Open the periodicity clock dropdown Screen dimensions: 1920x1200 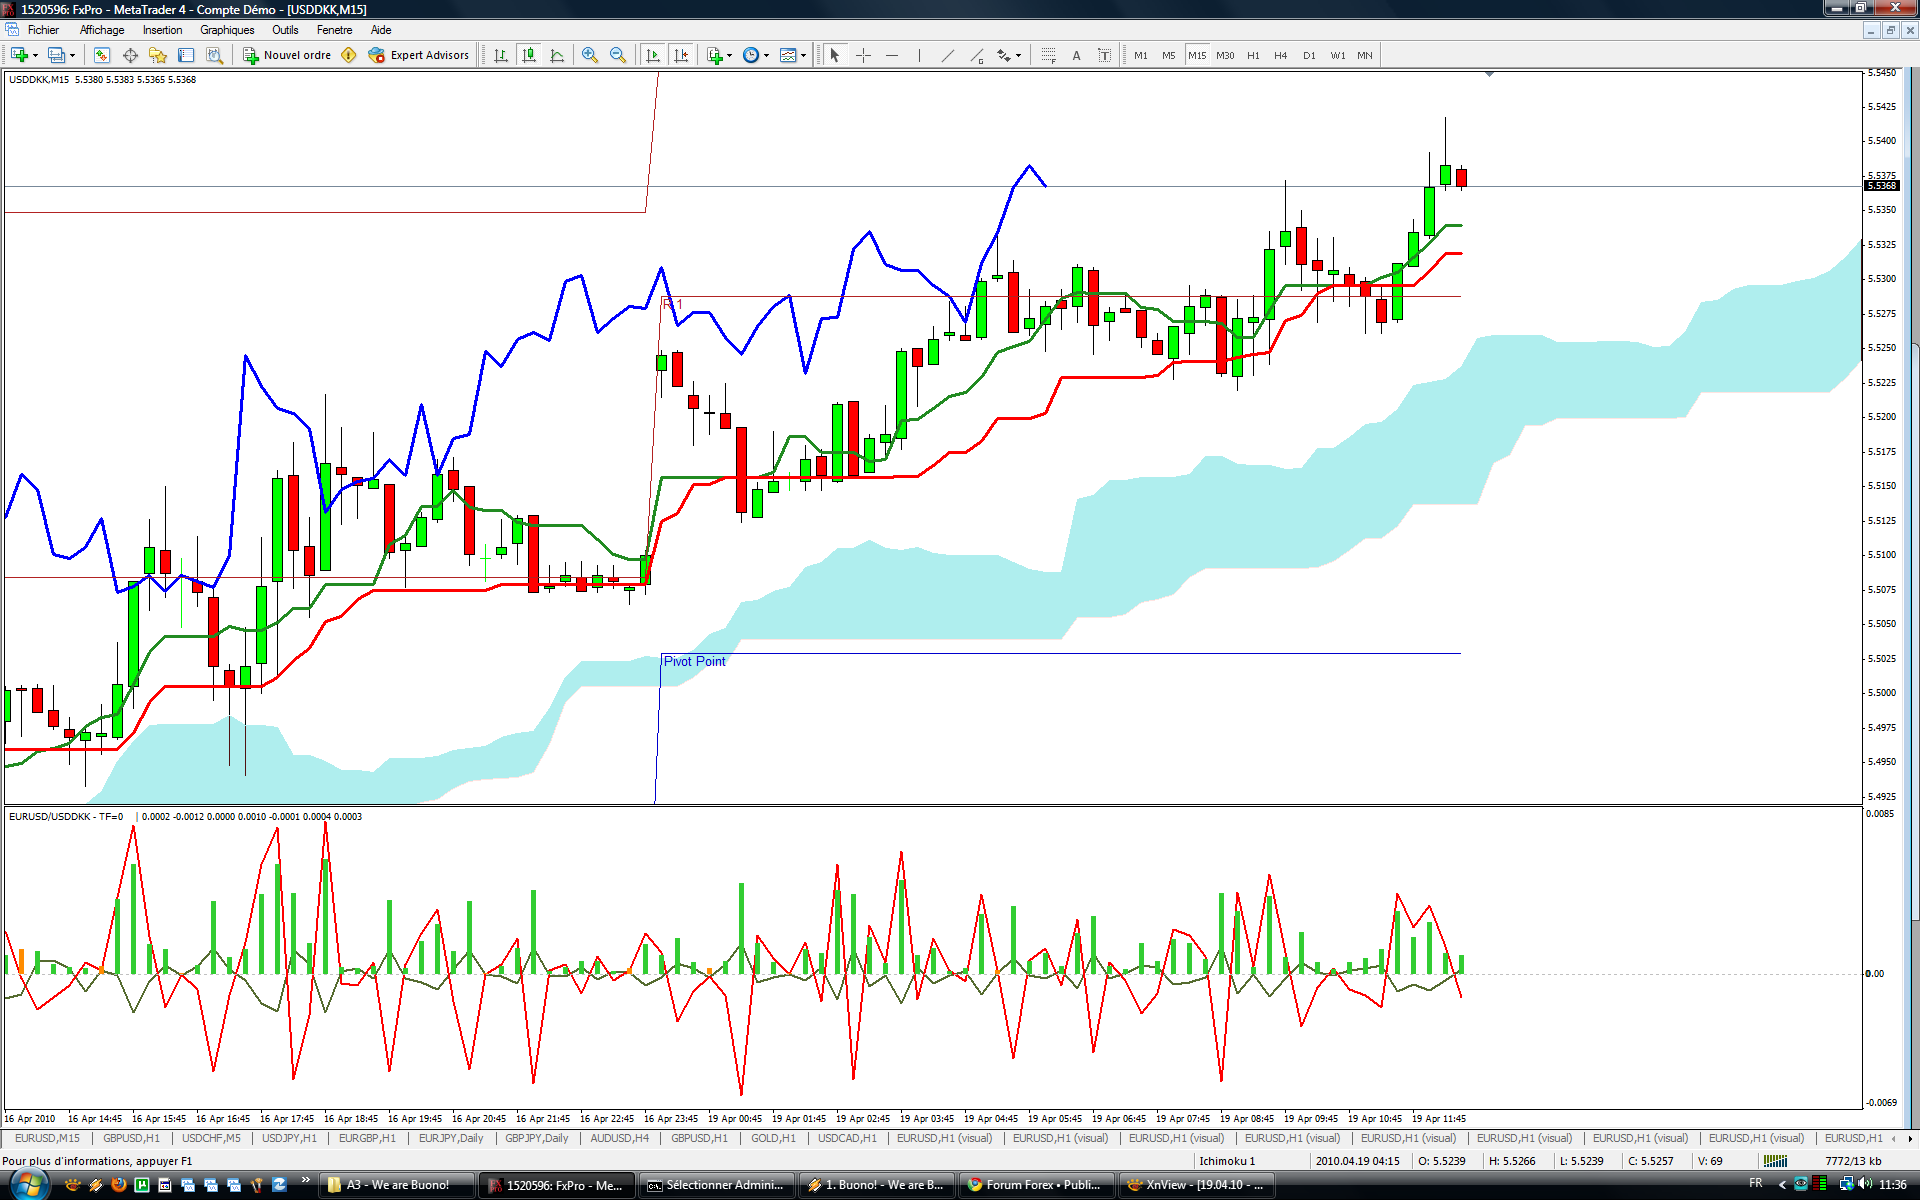click(x=766, y=56)
